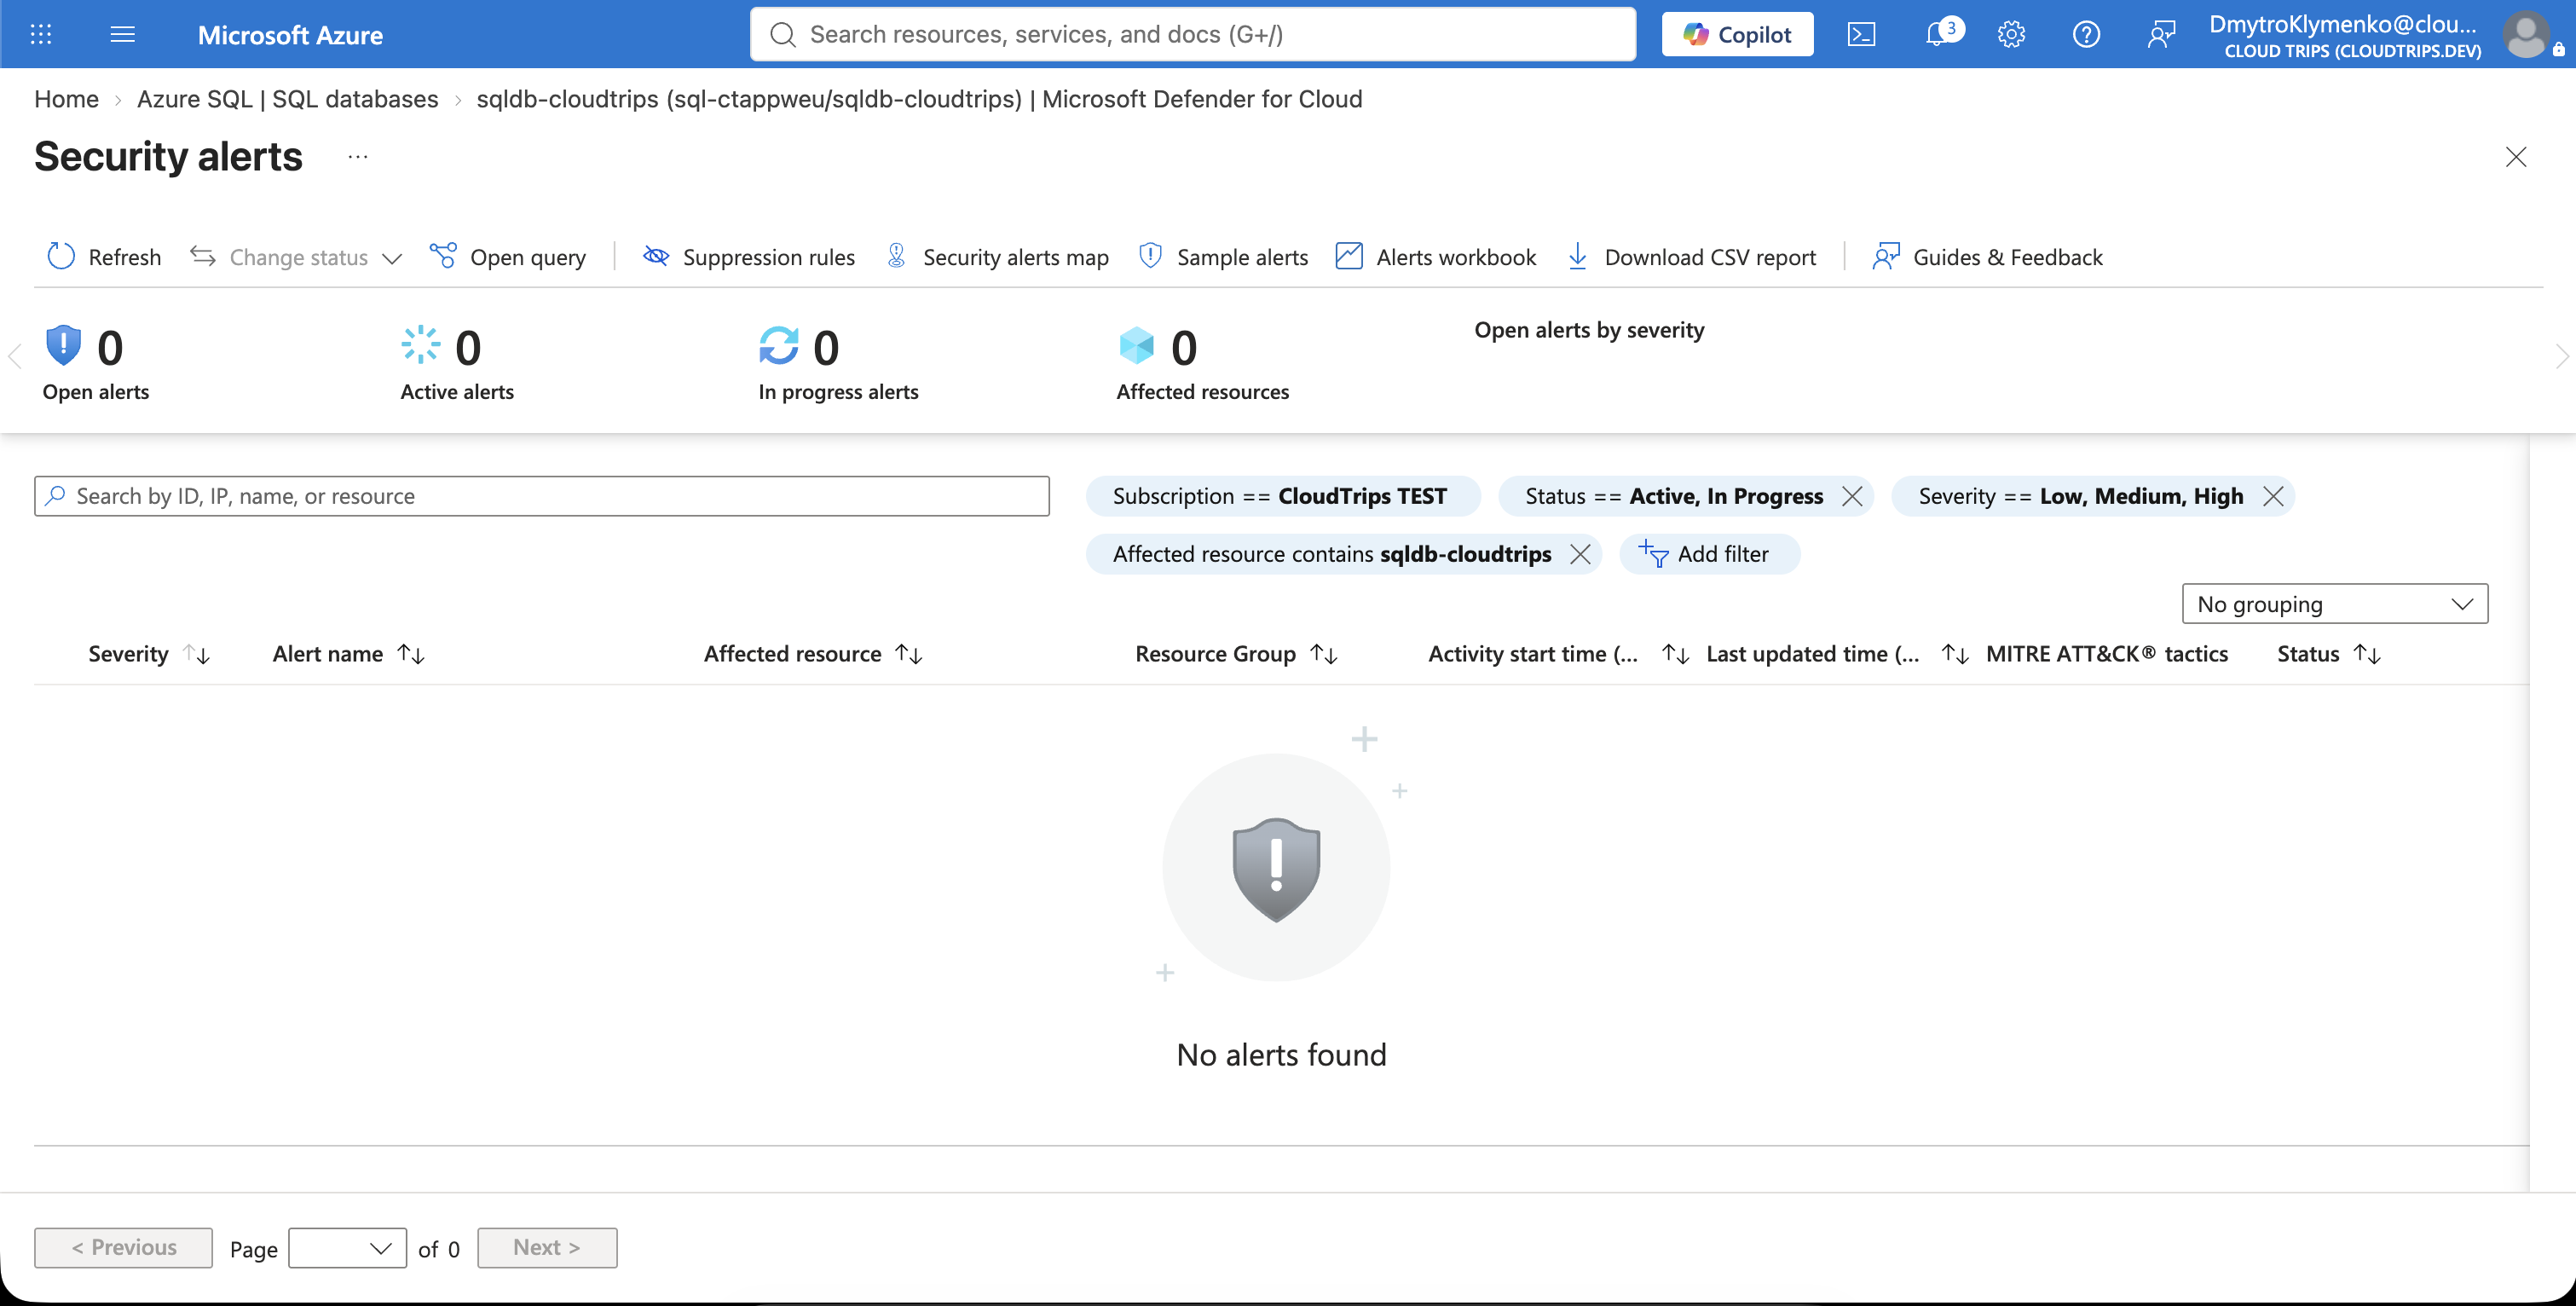The height and width of the screenshot is (1306, 2576).
Task: Click the Microsoft Azure logo text
Action: (x=290, y=35)
